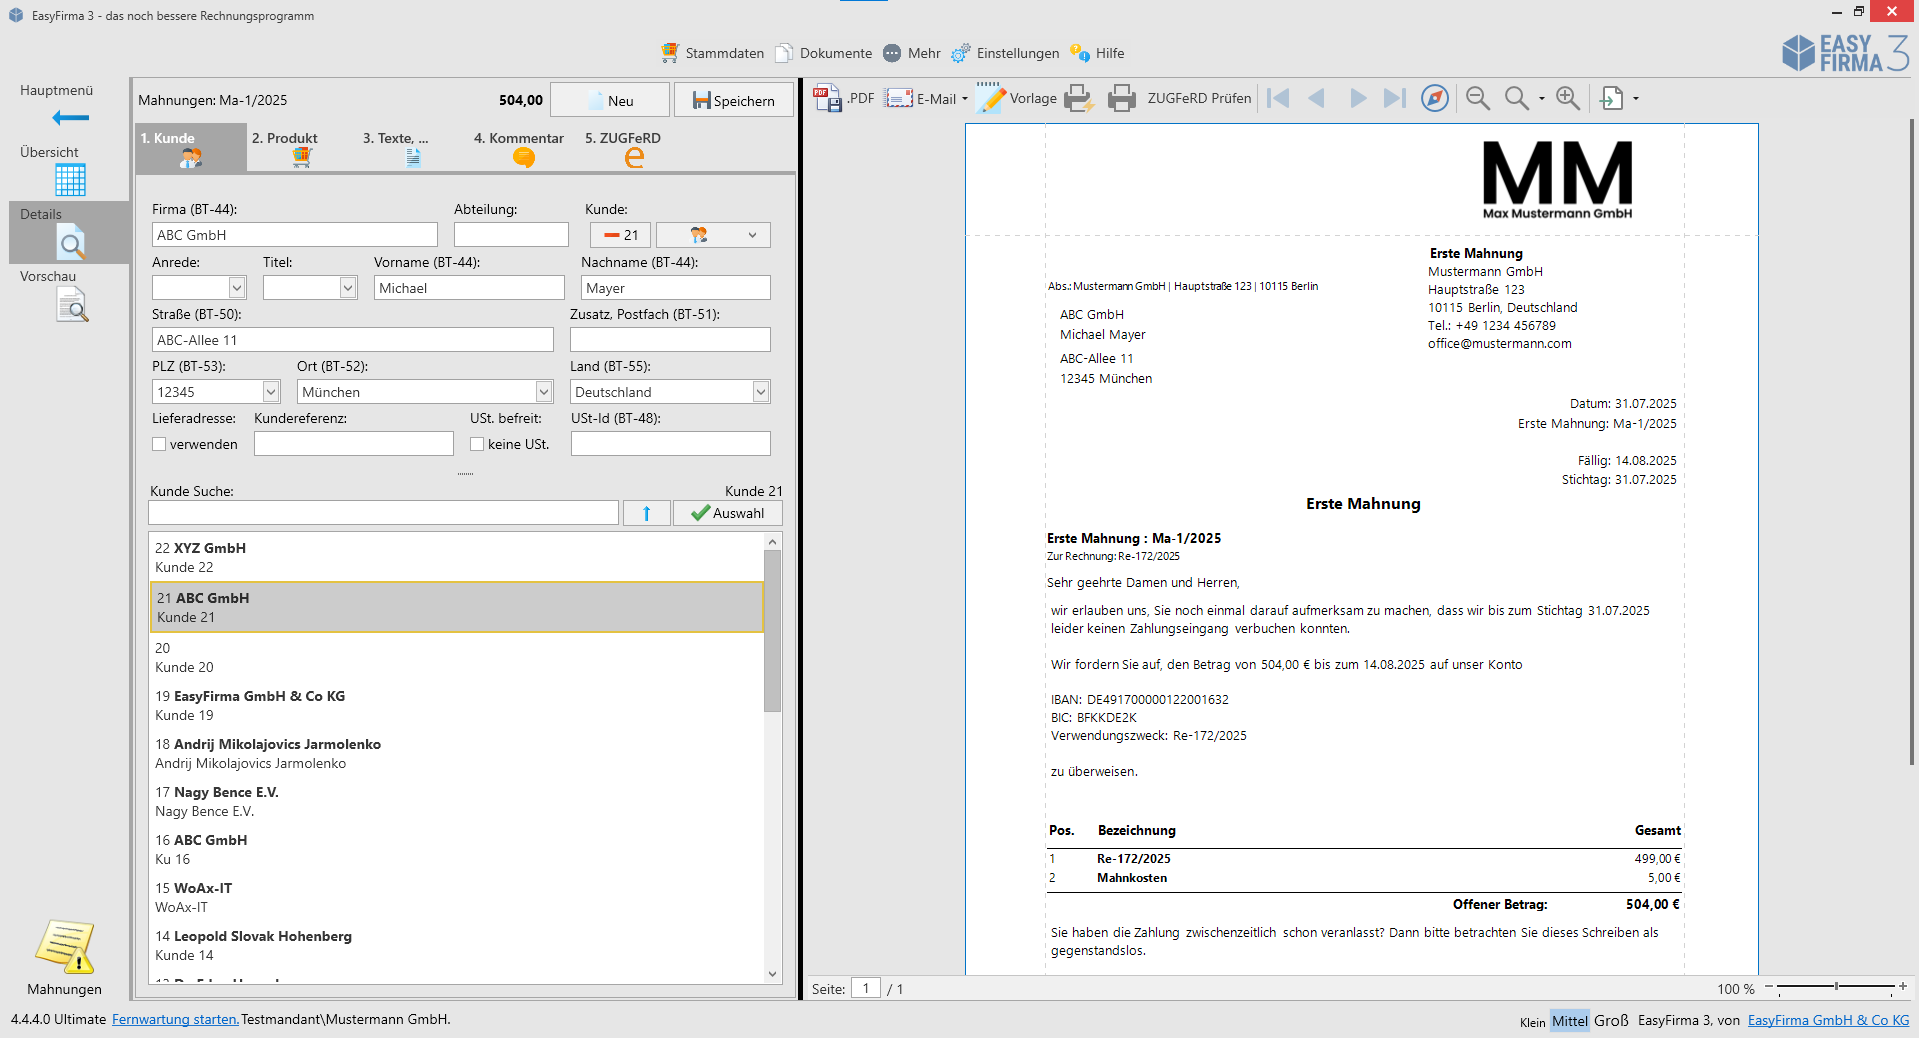Switch to the 3. Texte tab
The width and height of the screenshot is (1919, 1038).
coord(413,148)
